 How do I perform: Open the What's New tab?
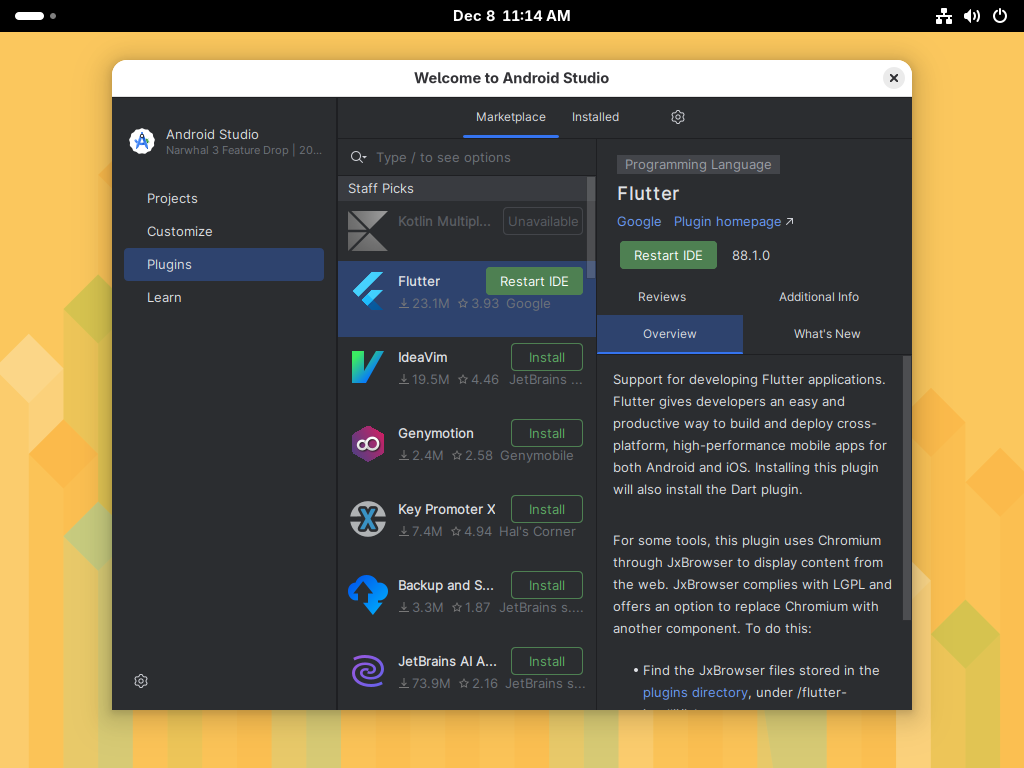pos(827,334)
